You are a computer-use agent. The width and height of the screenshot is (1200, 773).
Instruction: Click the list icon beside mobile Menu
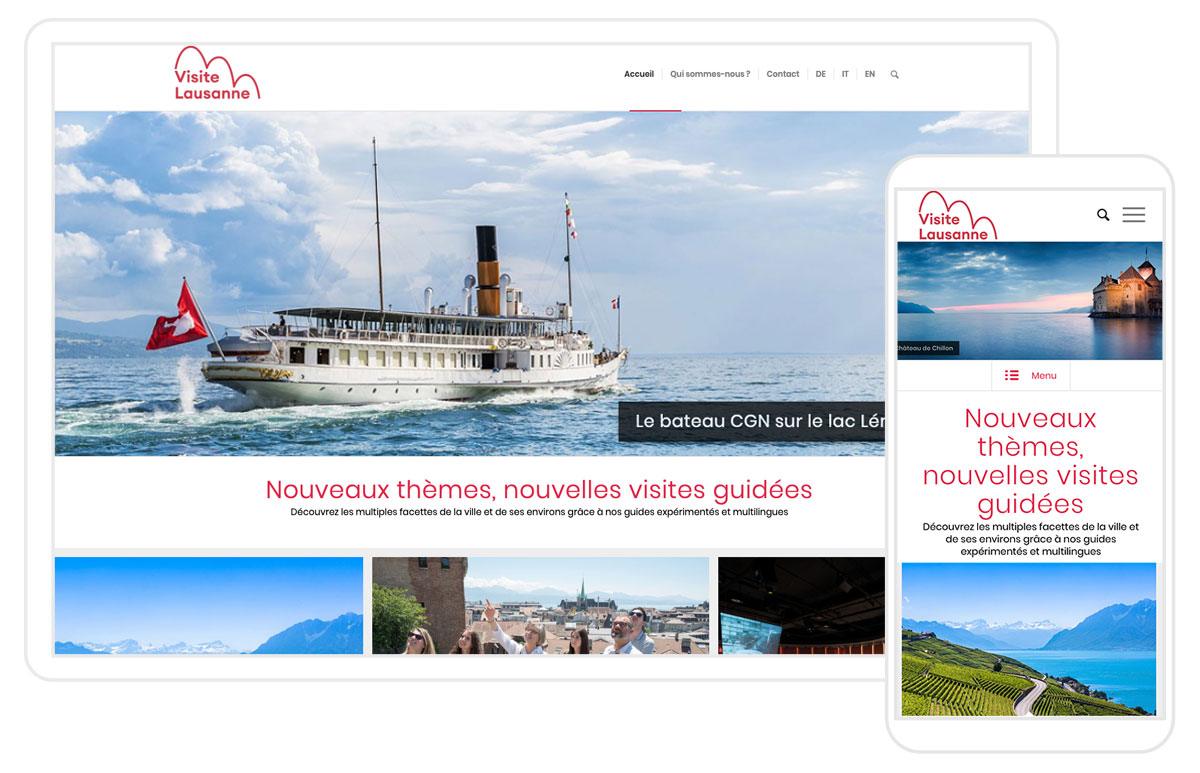click(x=1012, y=375)
